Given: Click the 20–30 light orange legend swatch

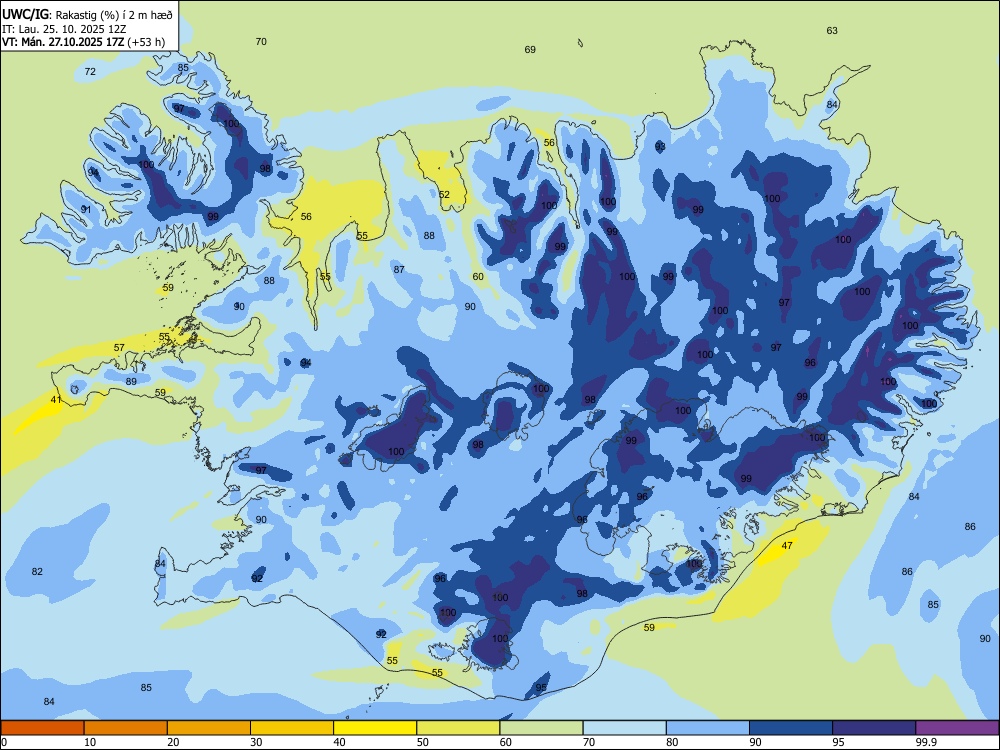Looking at the screenshot, I should pos(209,728).
